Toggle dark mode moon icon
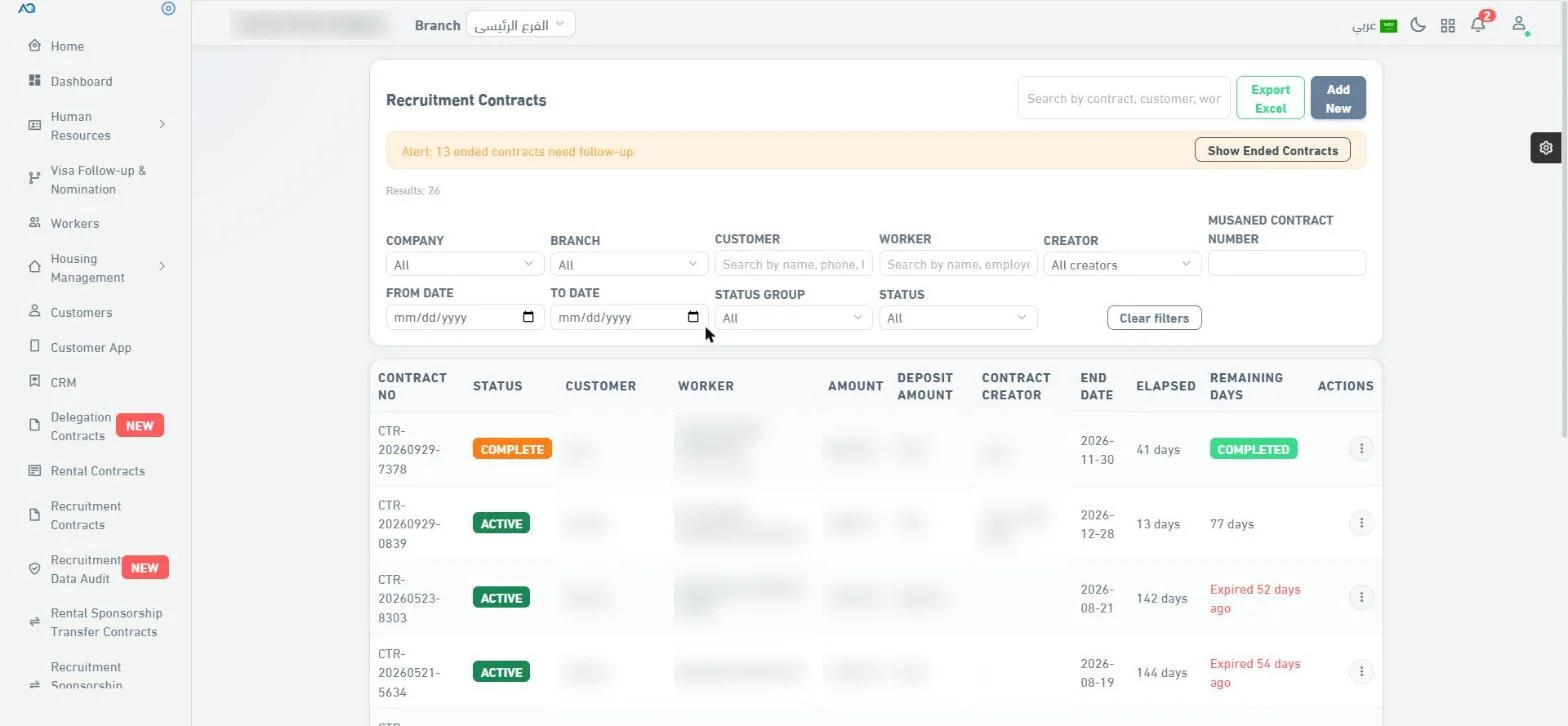Viewport: 1568px width, 726px height. pyautogui.click(x=1417, y=25)
